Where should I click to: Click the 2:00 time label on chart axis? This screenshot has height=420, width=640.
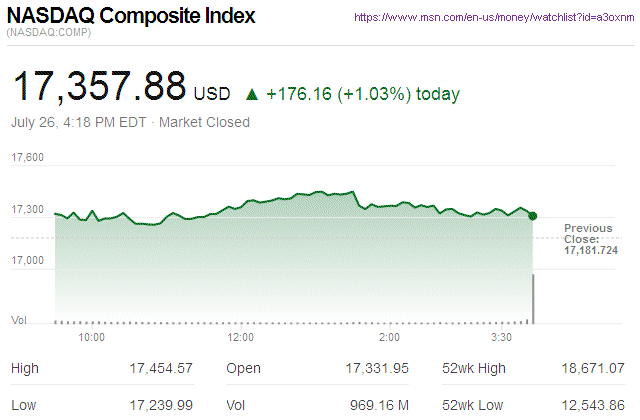click(x=390, y=337)
